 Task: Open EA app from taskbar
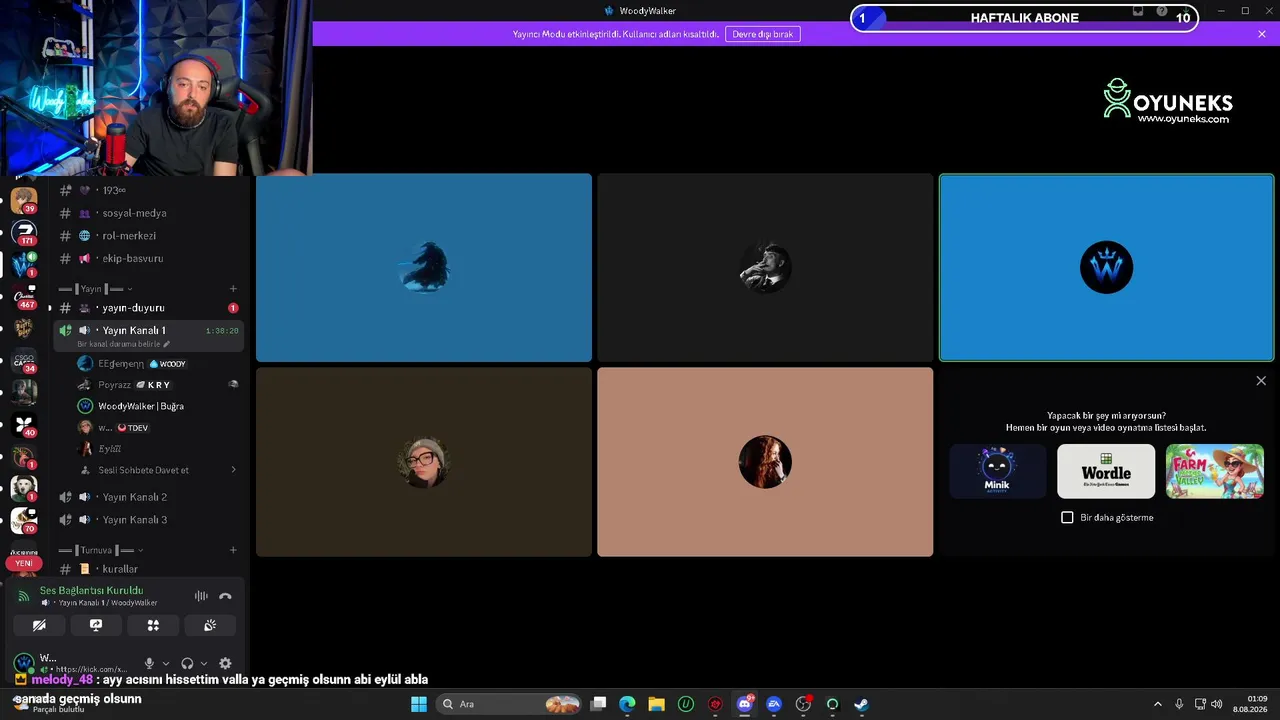pyautogui.click(x=773, y=704)
